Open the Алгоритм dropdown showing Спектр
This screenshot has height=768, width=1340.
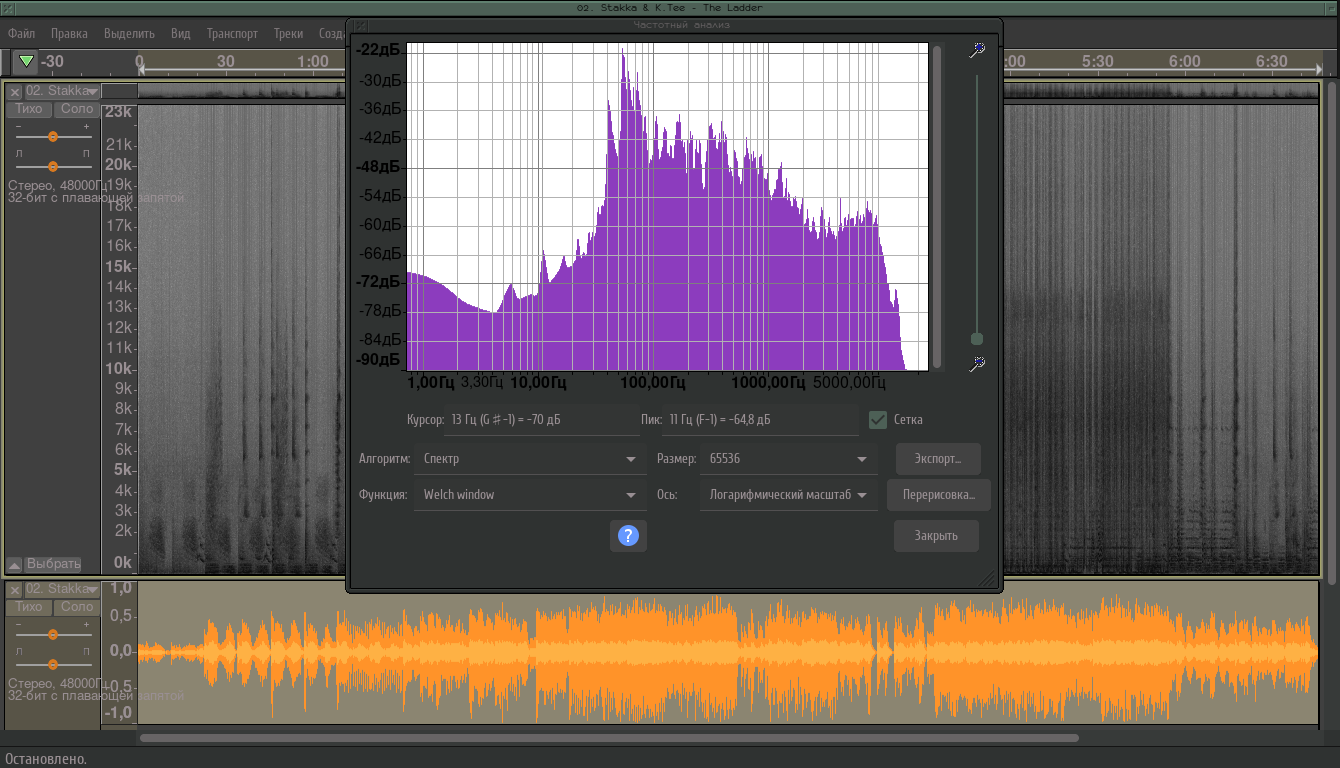(x=531, y=459)
